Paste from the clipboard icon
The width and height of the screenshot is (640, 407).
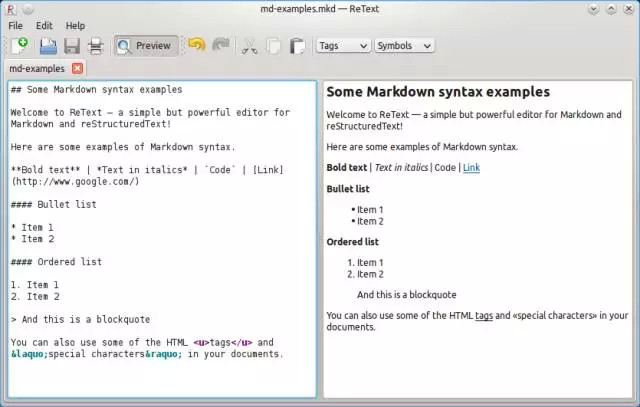298,46
